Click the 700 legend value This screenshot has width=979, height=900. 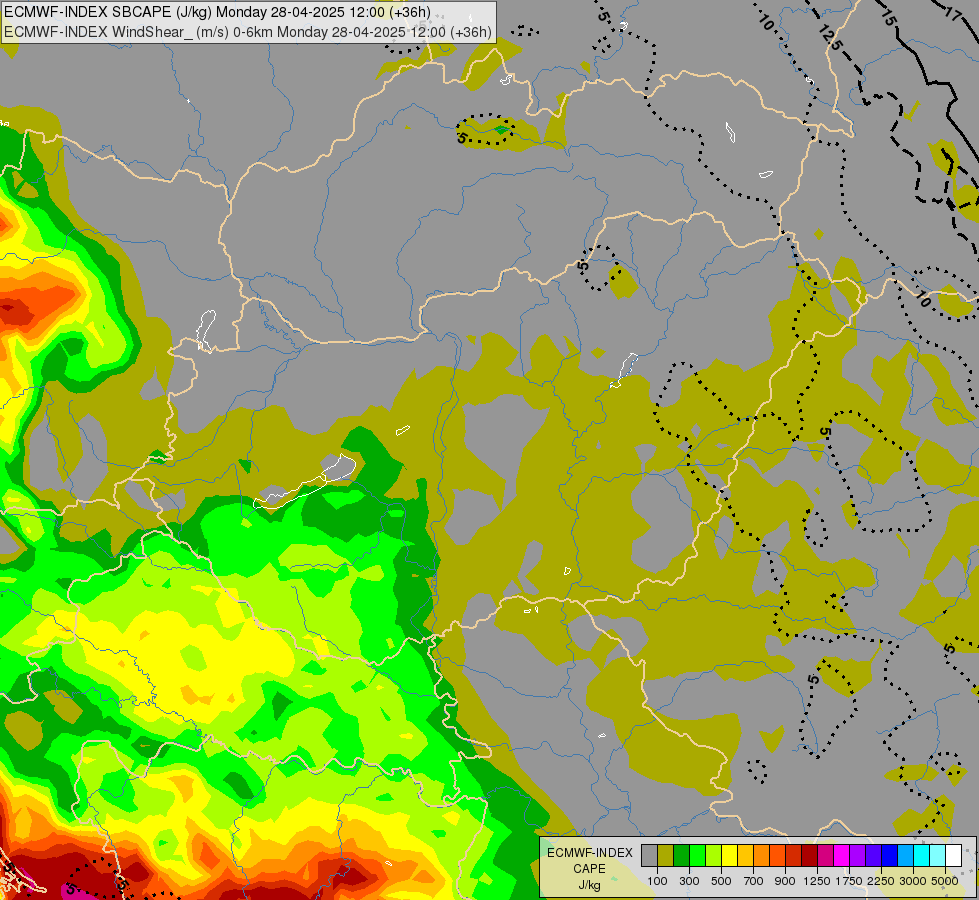coord(754,881)
